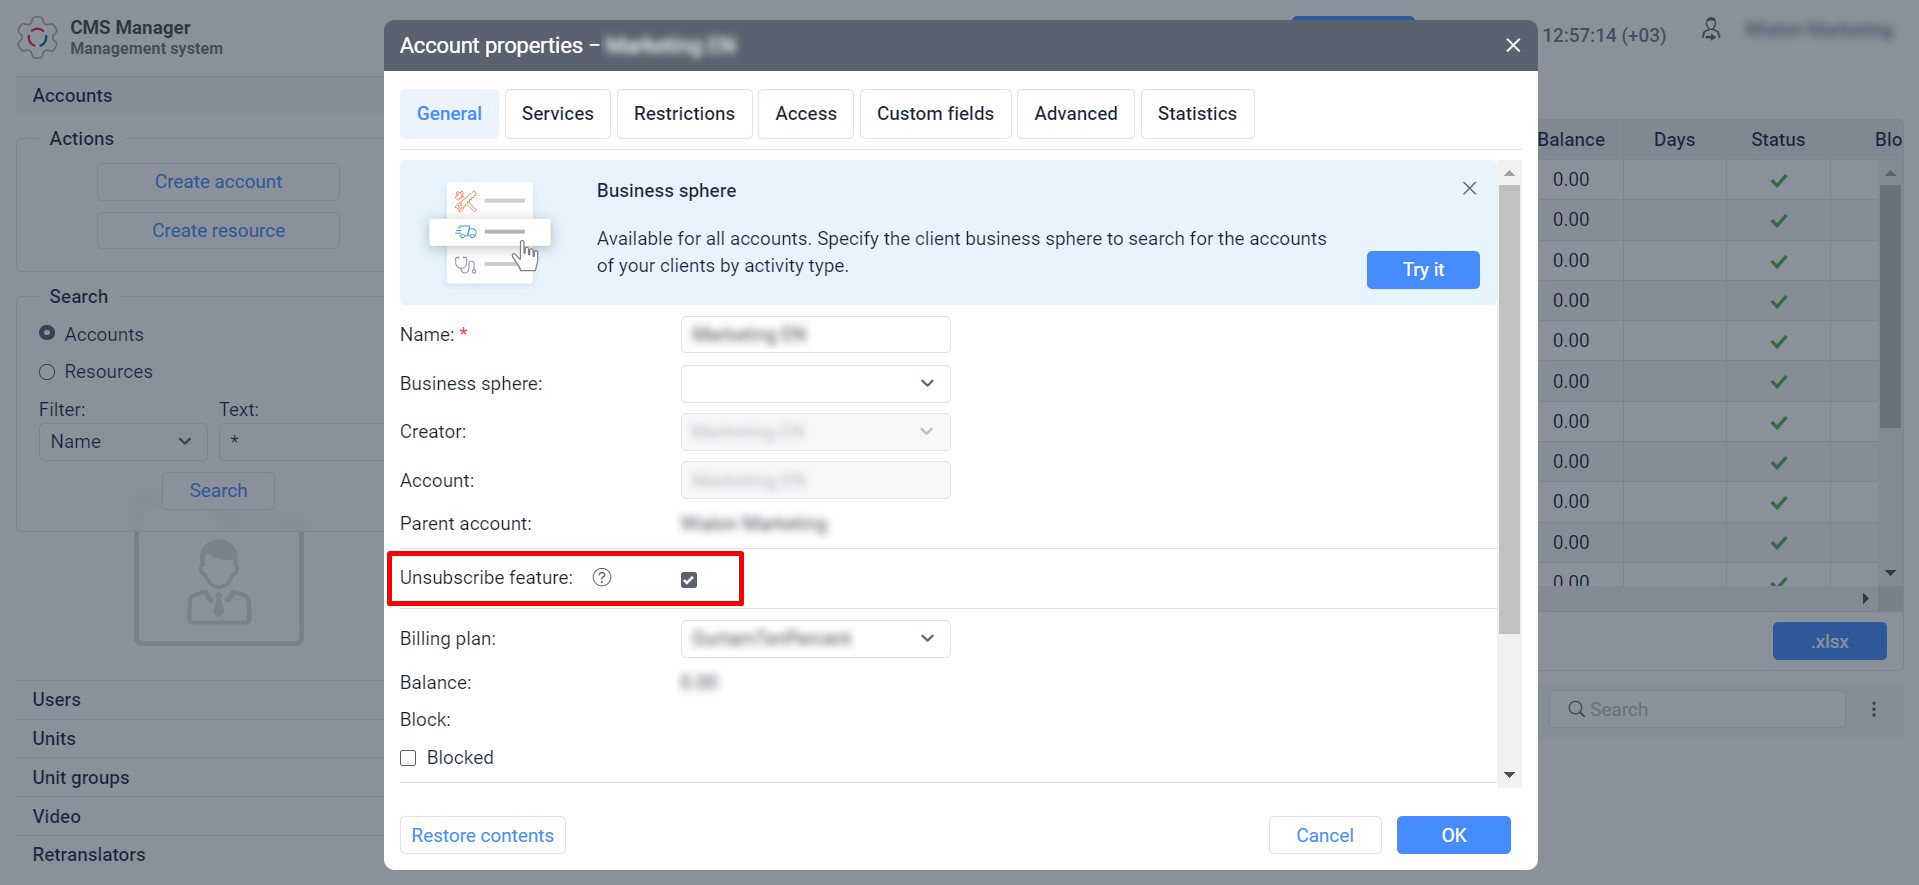1919x885 pixels.
Task: Click Restore contents button
Action: pos(482,835)
